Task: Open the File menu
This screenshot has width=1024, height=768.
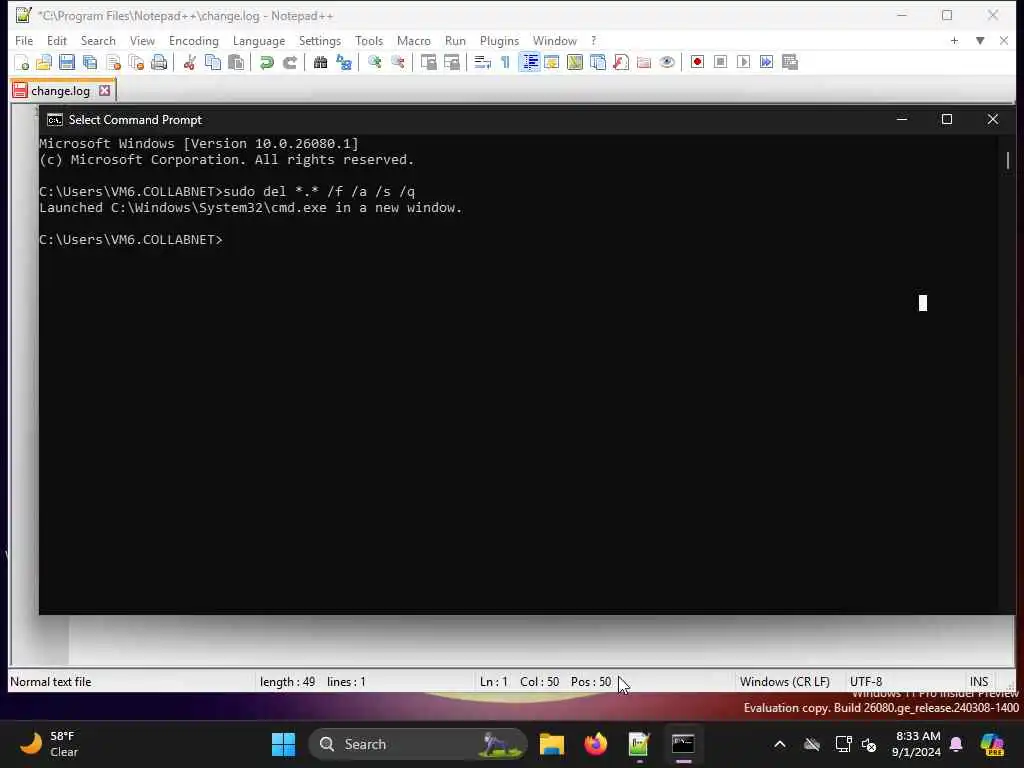Action: pyautogui.click(x=24, y=40)
